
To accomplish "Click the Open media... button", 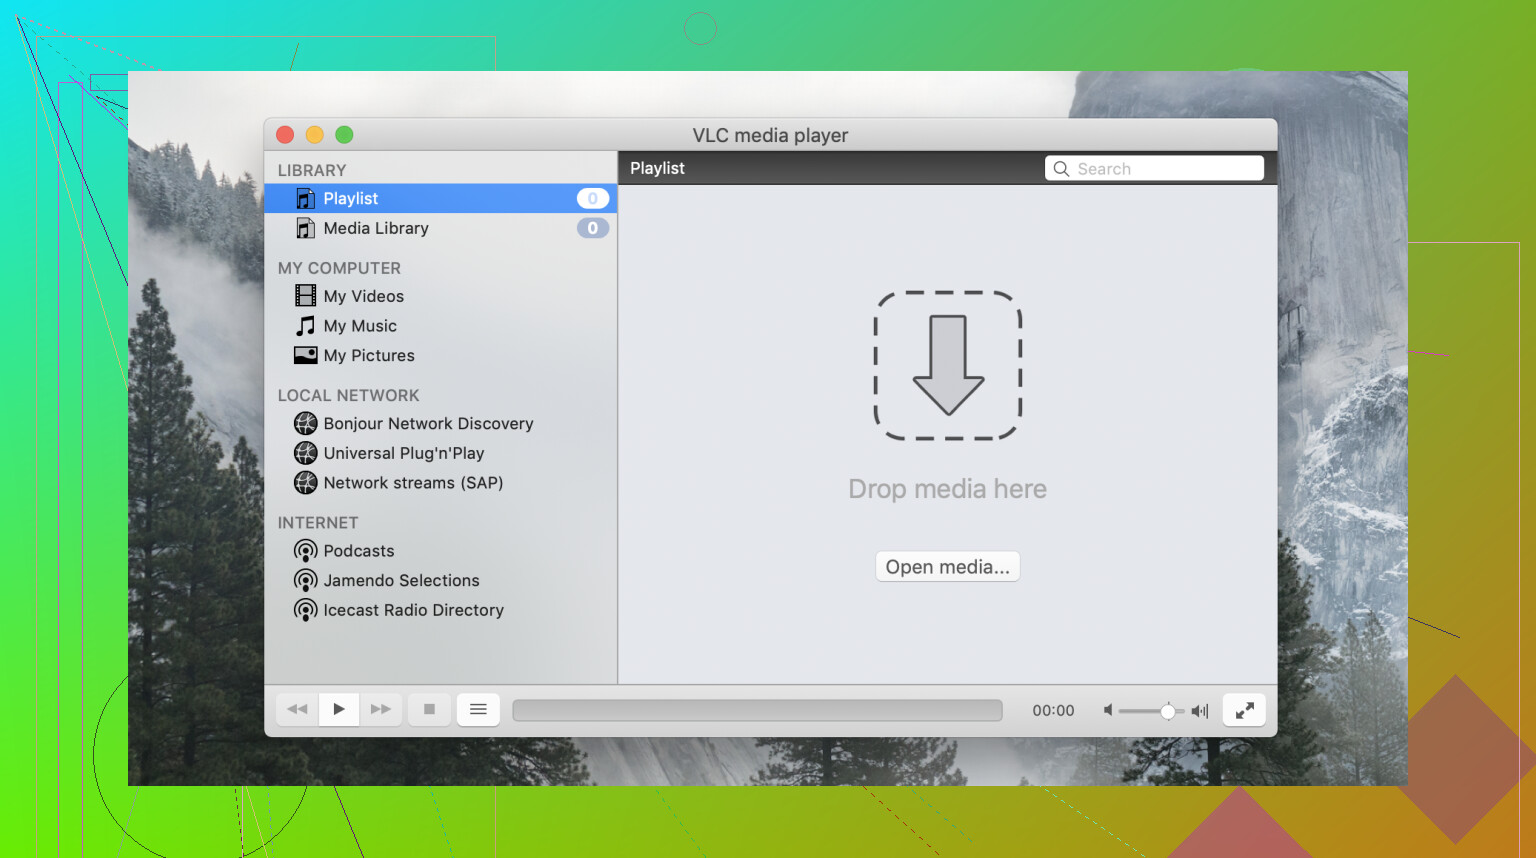I will click(x=948, y=567).
